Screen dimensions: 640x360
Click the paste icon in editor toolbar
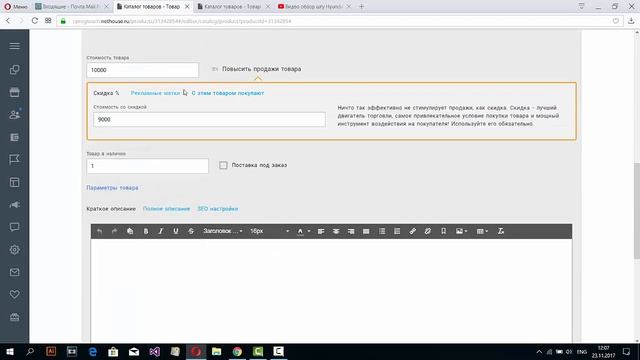[x=130, y=231]
